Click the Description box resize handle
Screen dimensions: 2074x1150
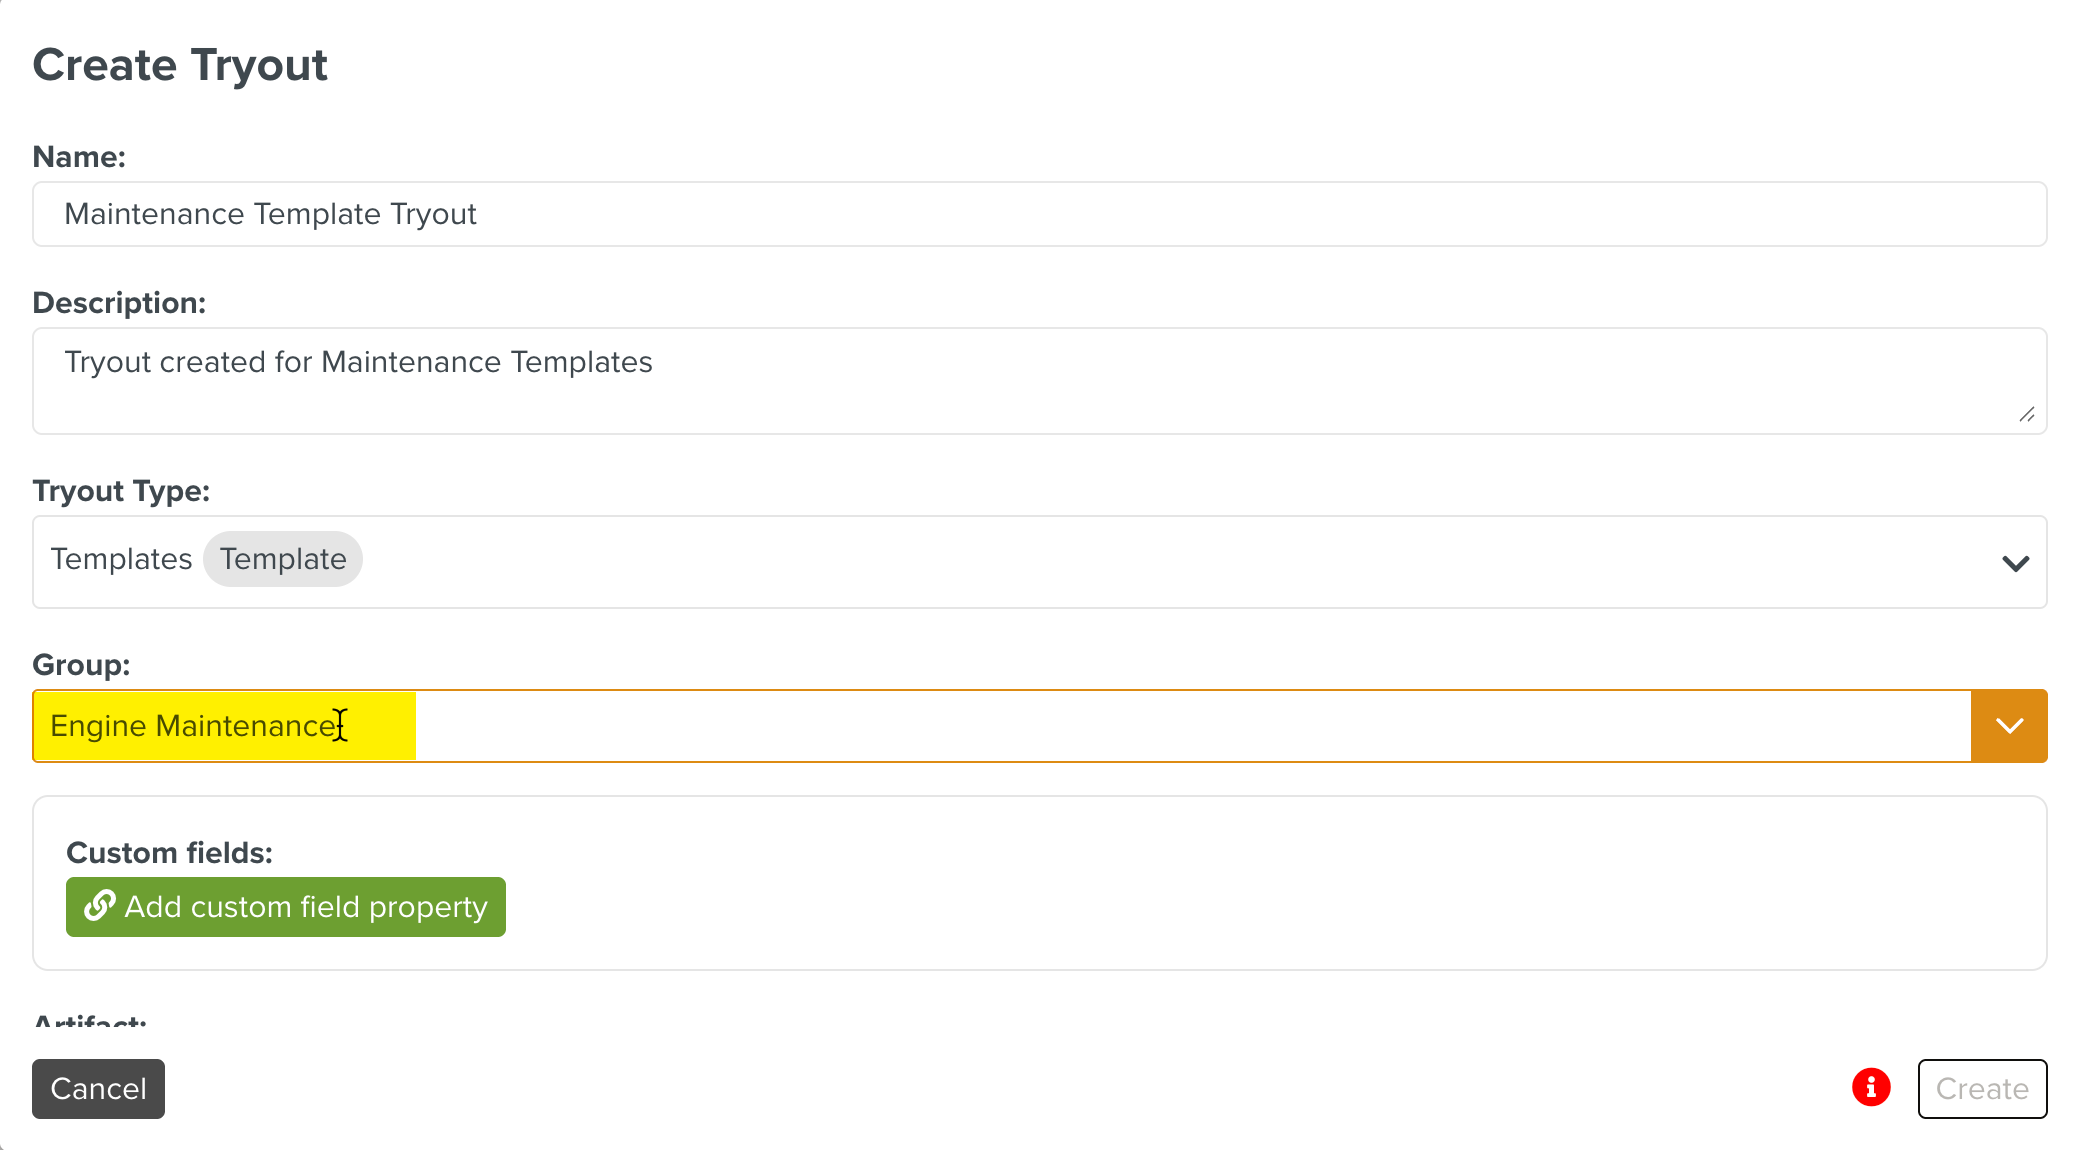click(2026, 414)
